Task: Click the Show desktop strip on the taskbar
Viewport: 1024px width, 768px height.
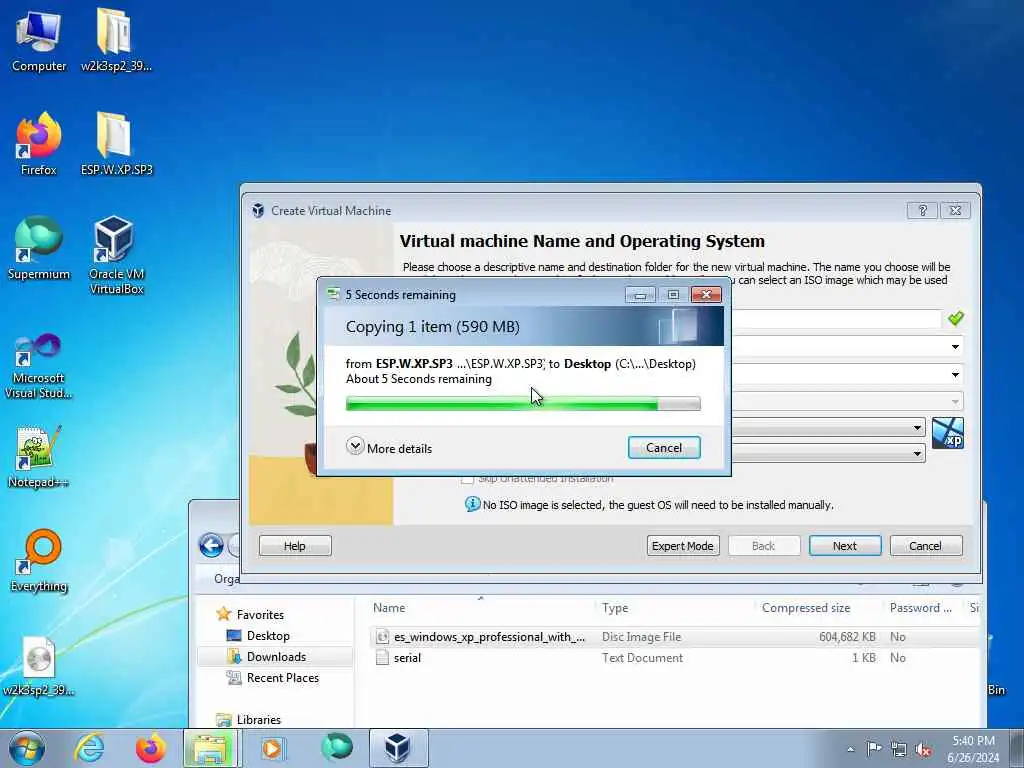Action: coord(1017,748)
